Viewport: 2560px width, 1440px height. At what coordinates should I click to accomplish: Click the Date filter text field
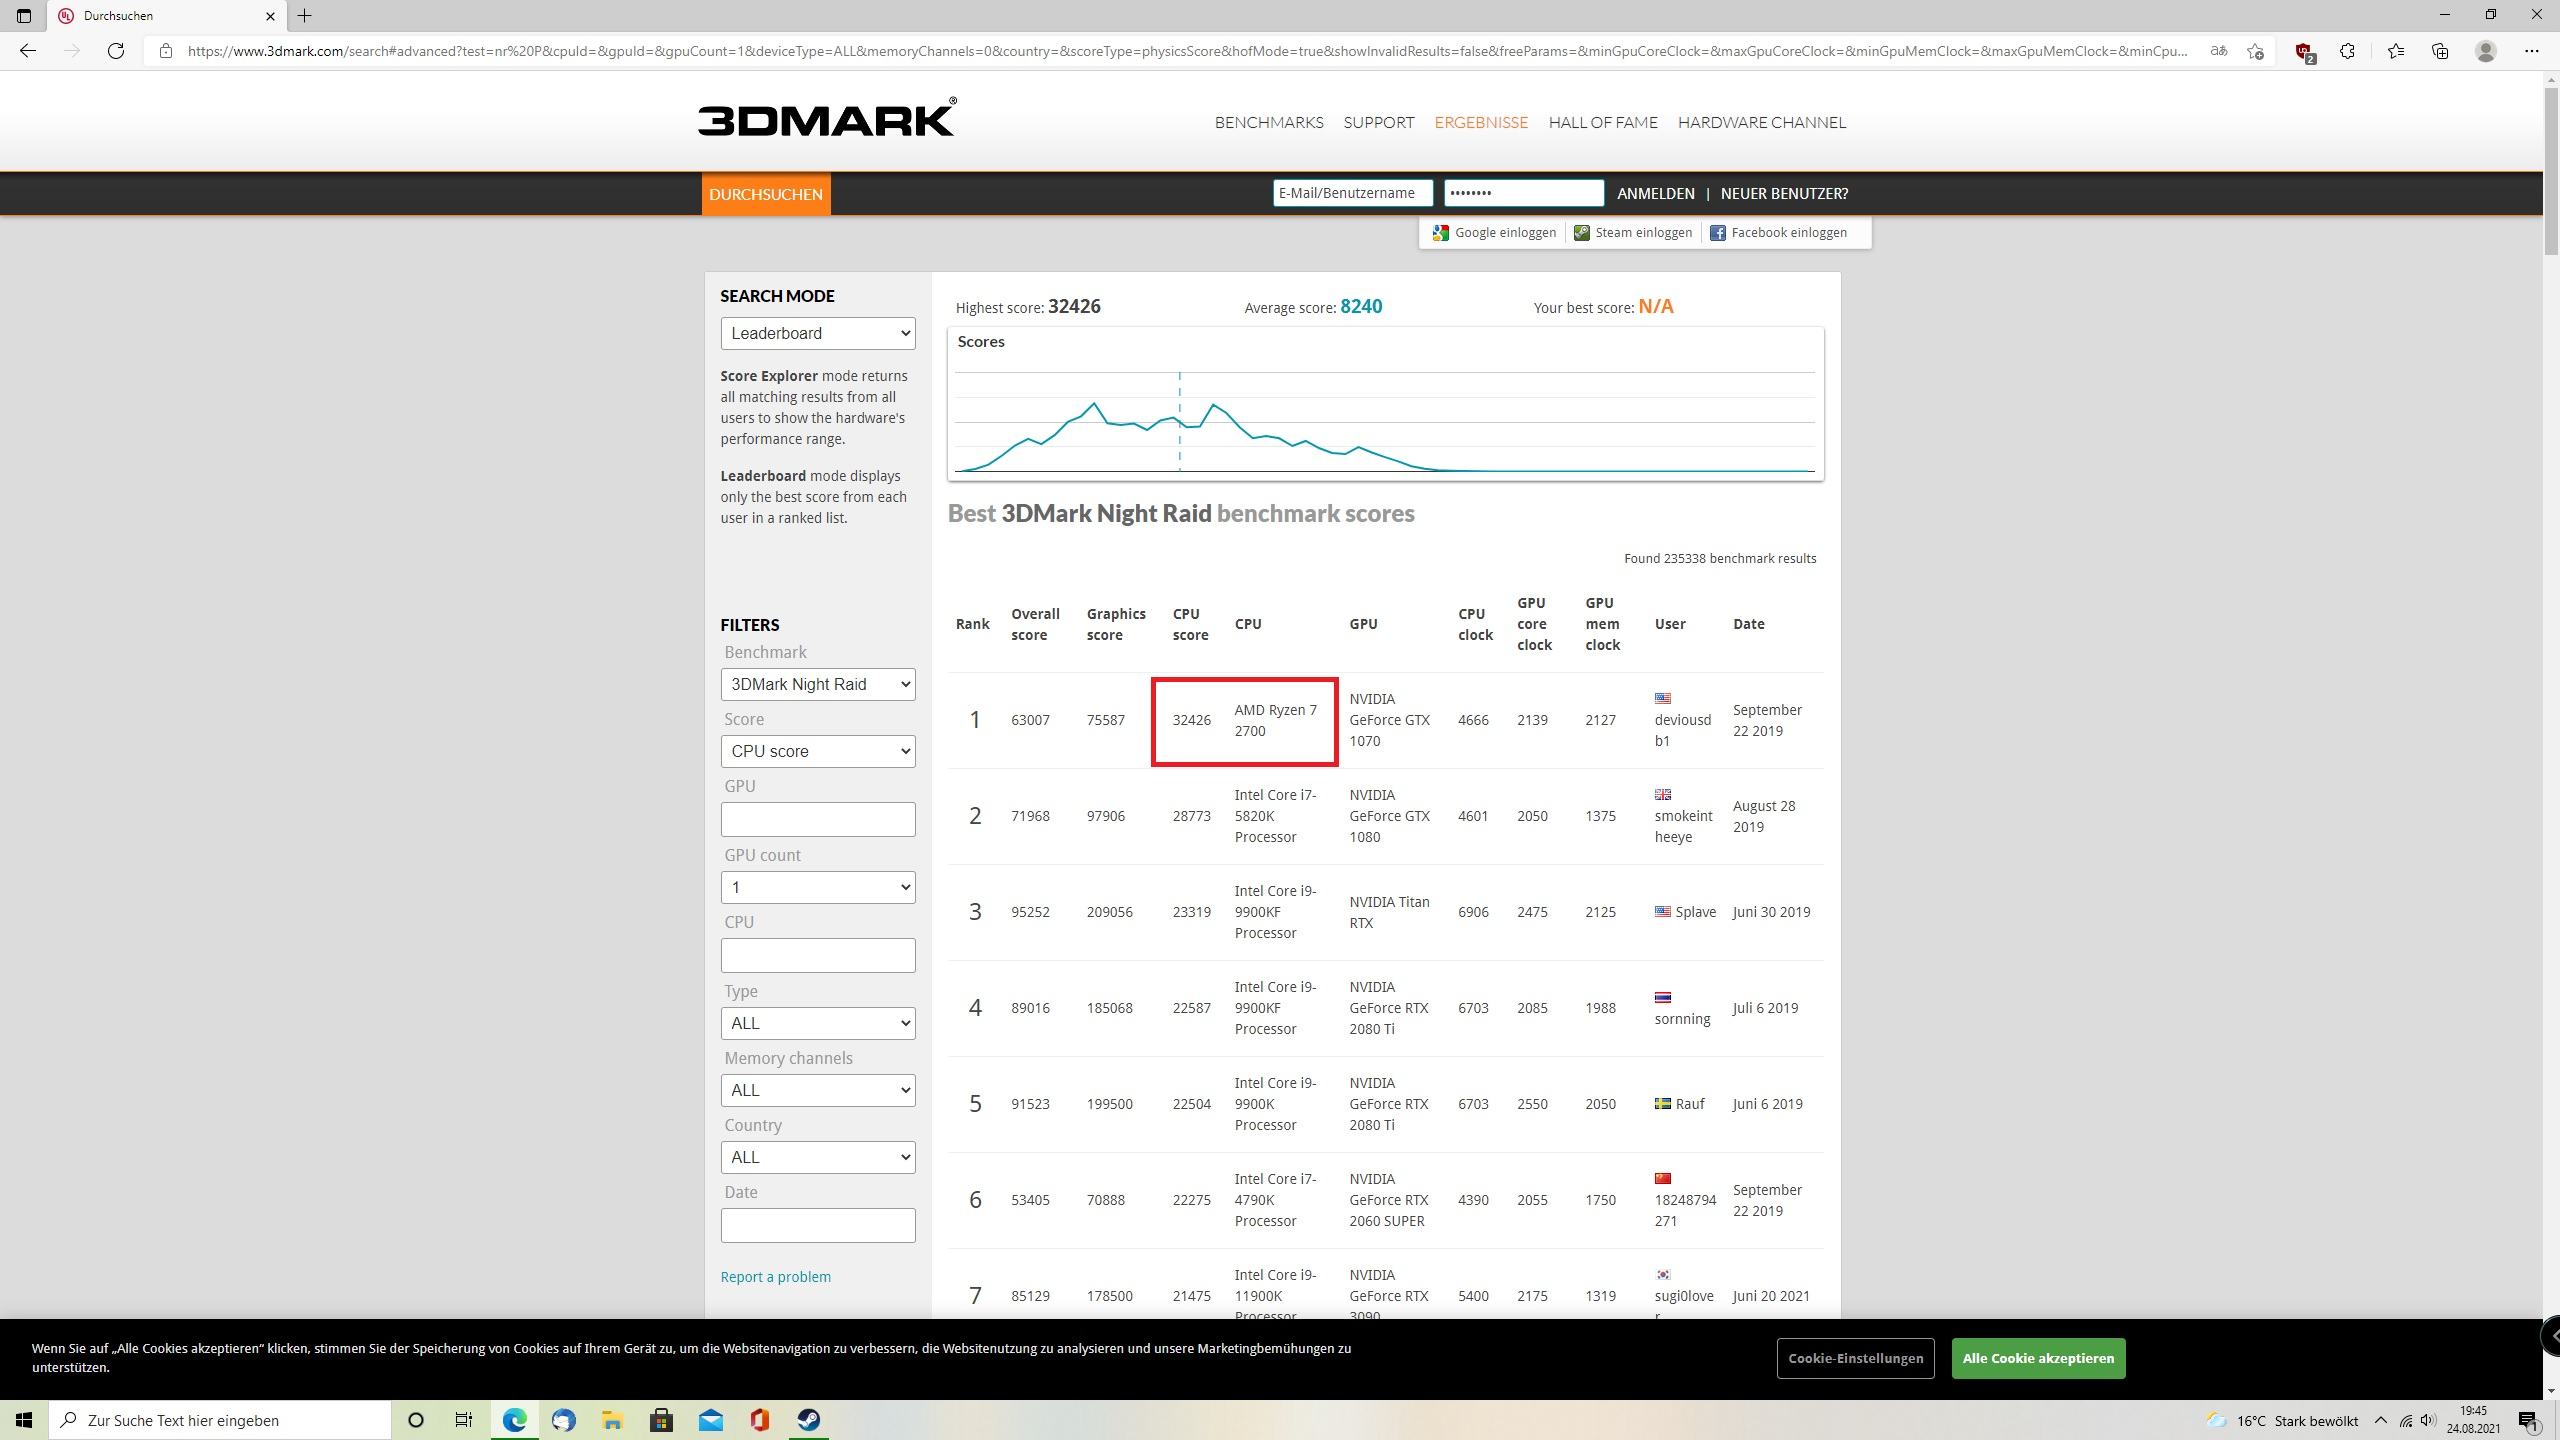[818, 1226]
